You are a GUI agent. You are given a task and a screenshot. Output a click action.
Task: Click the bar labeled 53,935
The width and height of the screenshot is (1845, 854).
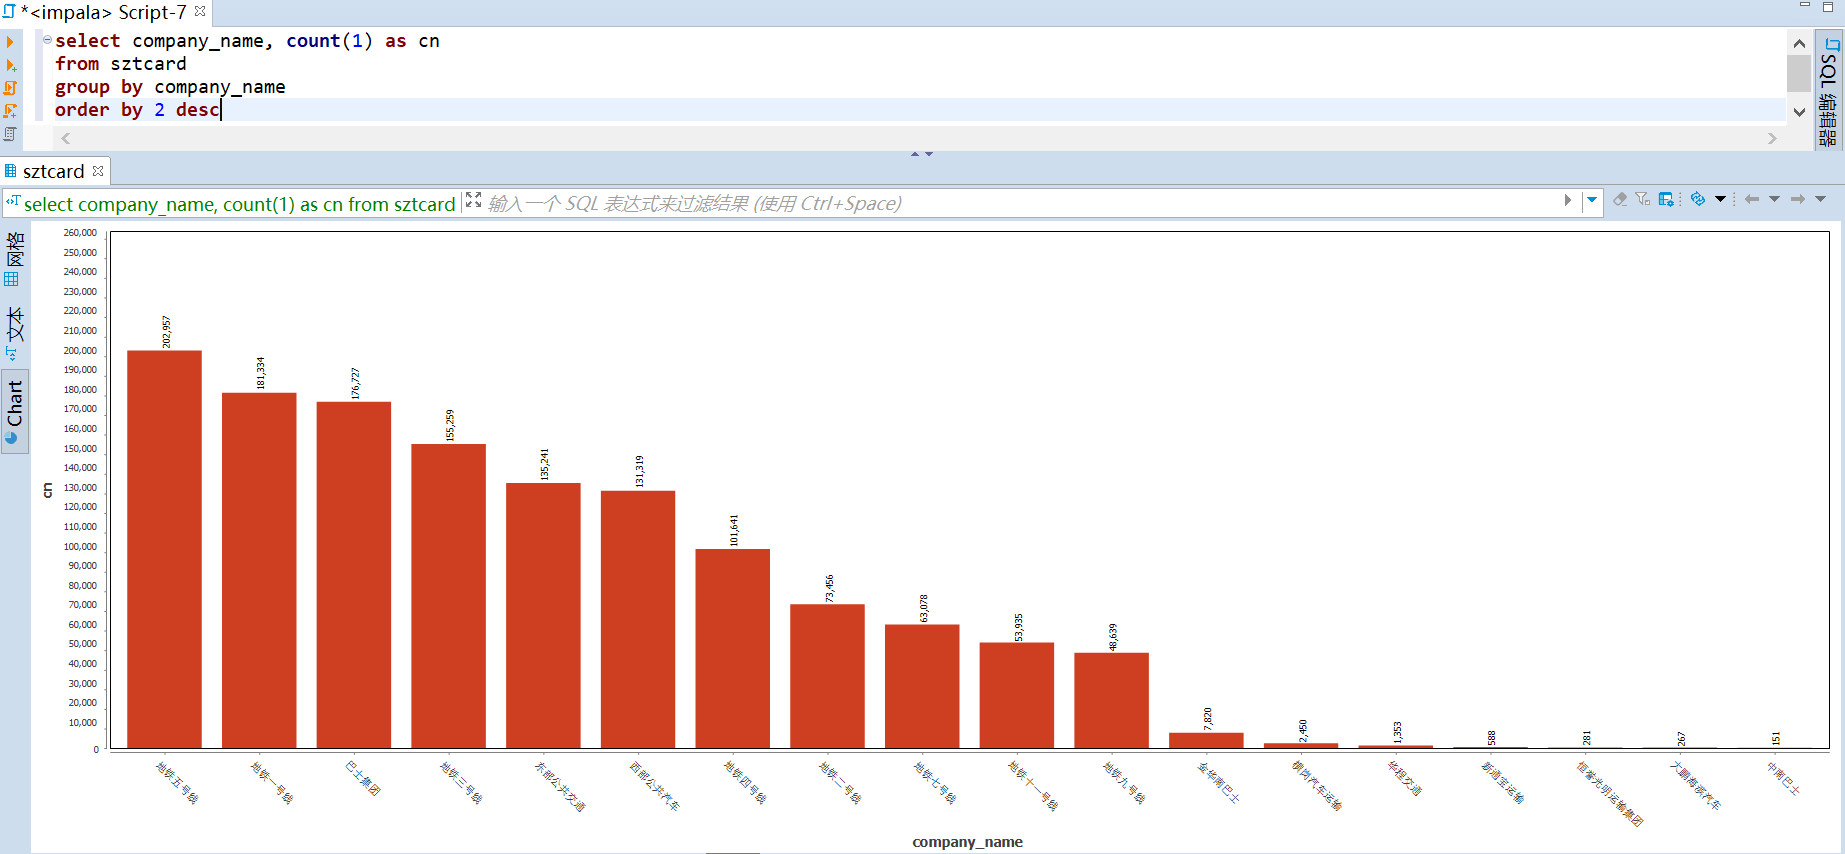tap(1017, 695)
